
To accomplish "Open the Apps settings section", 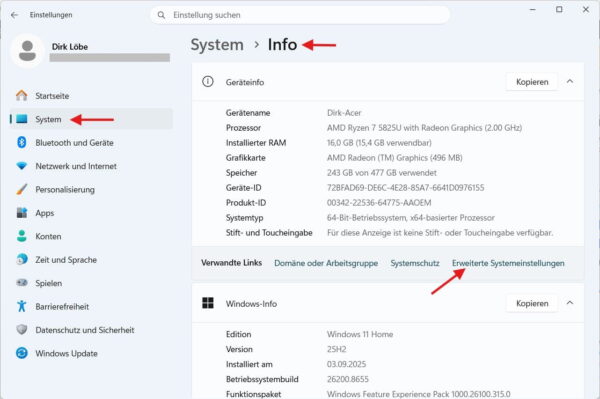I will click(x=91, y=213).
